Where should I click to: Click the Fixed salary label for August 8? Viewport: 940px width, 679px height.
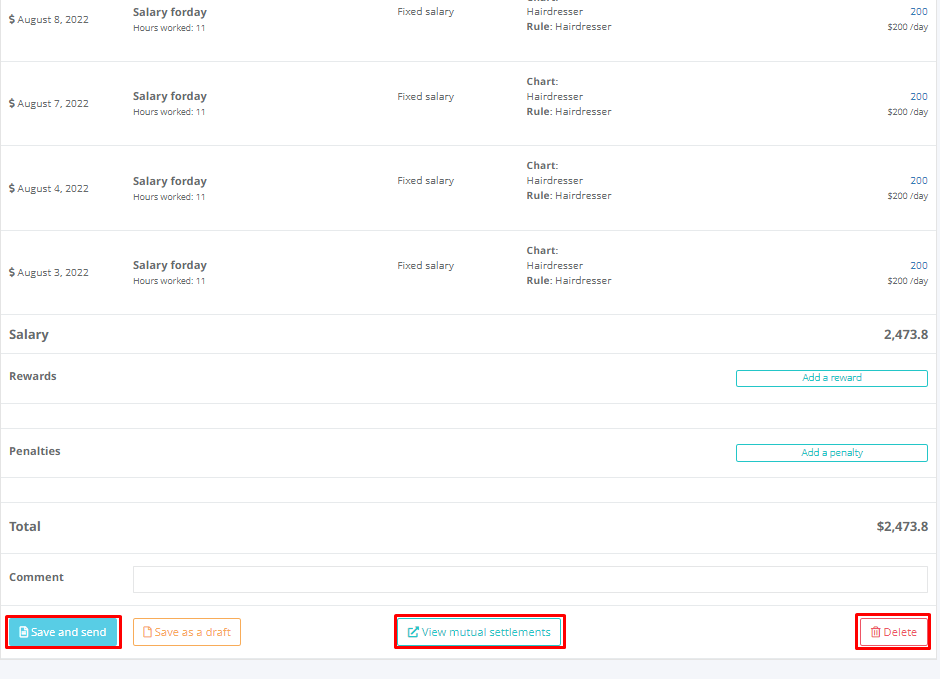(x=425, y=12)
